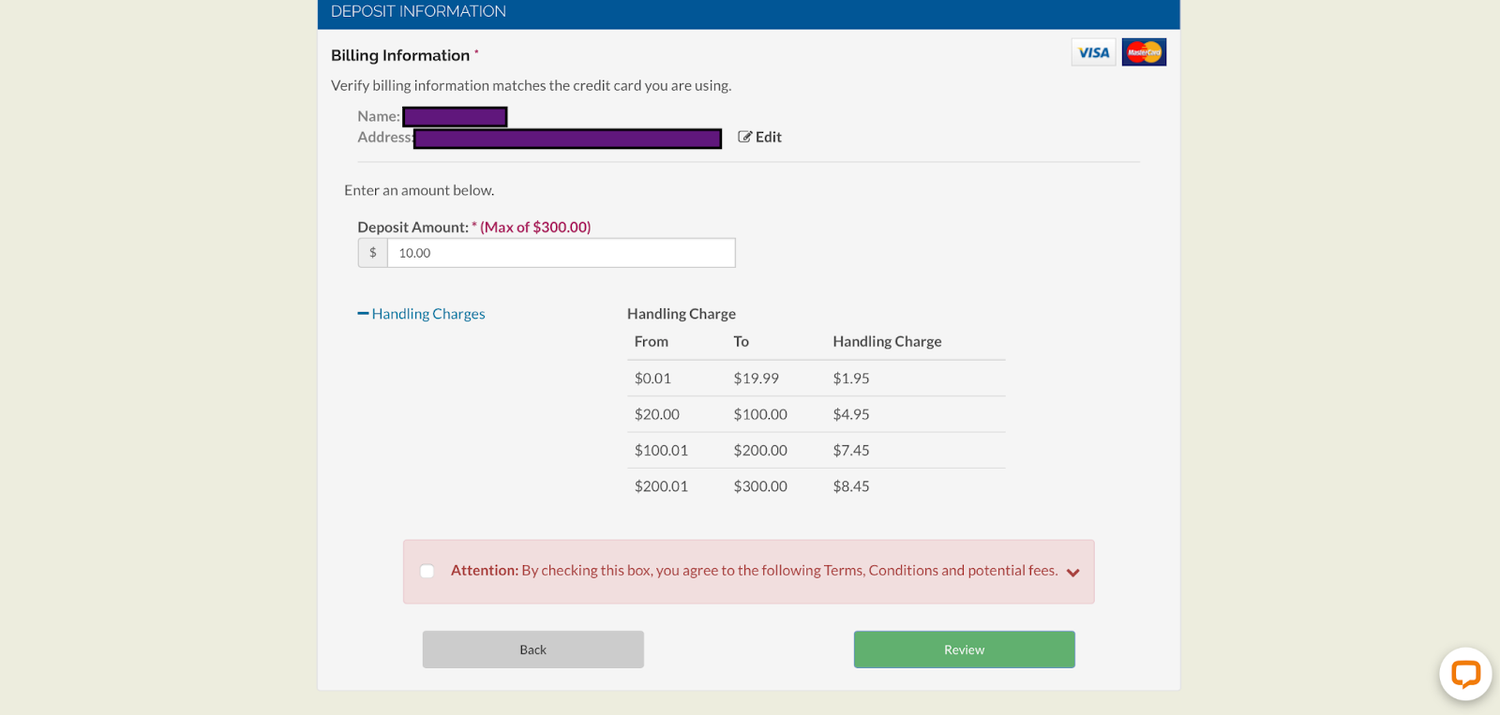
Task: Select the MasterCard icon
Action: point(1143,51)
